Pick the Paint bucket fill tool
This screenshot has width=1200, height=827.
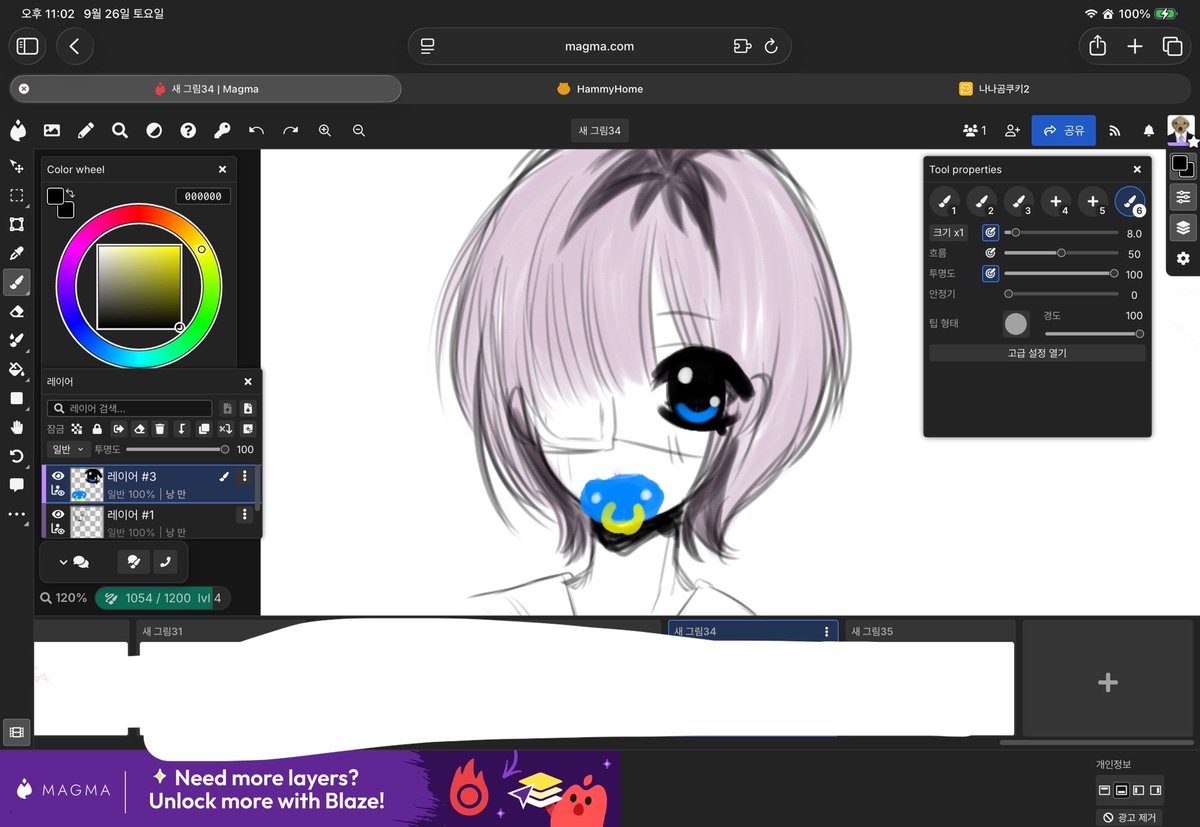(x=16, y=369)
